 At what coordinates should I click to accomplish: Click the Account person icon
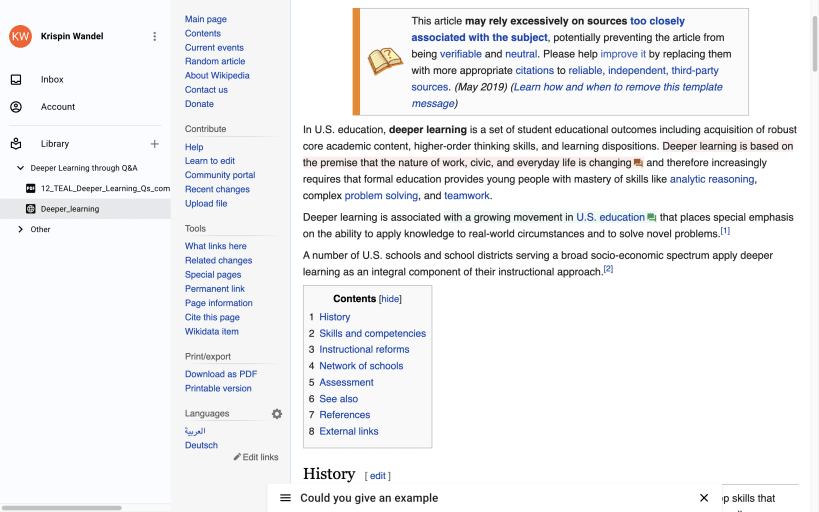click(x=16, y=107)
